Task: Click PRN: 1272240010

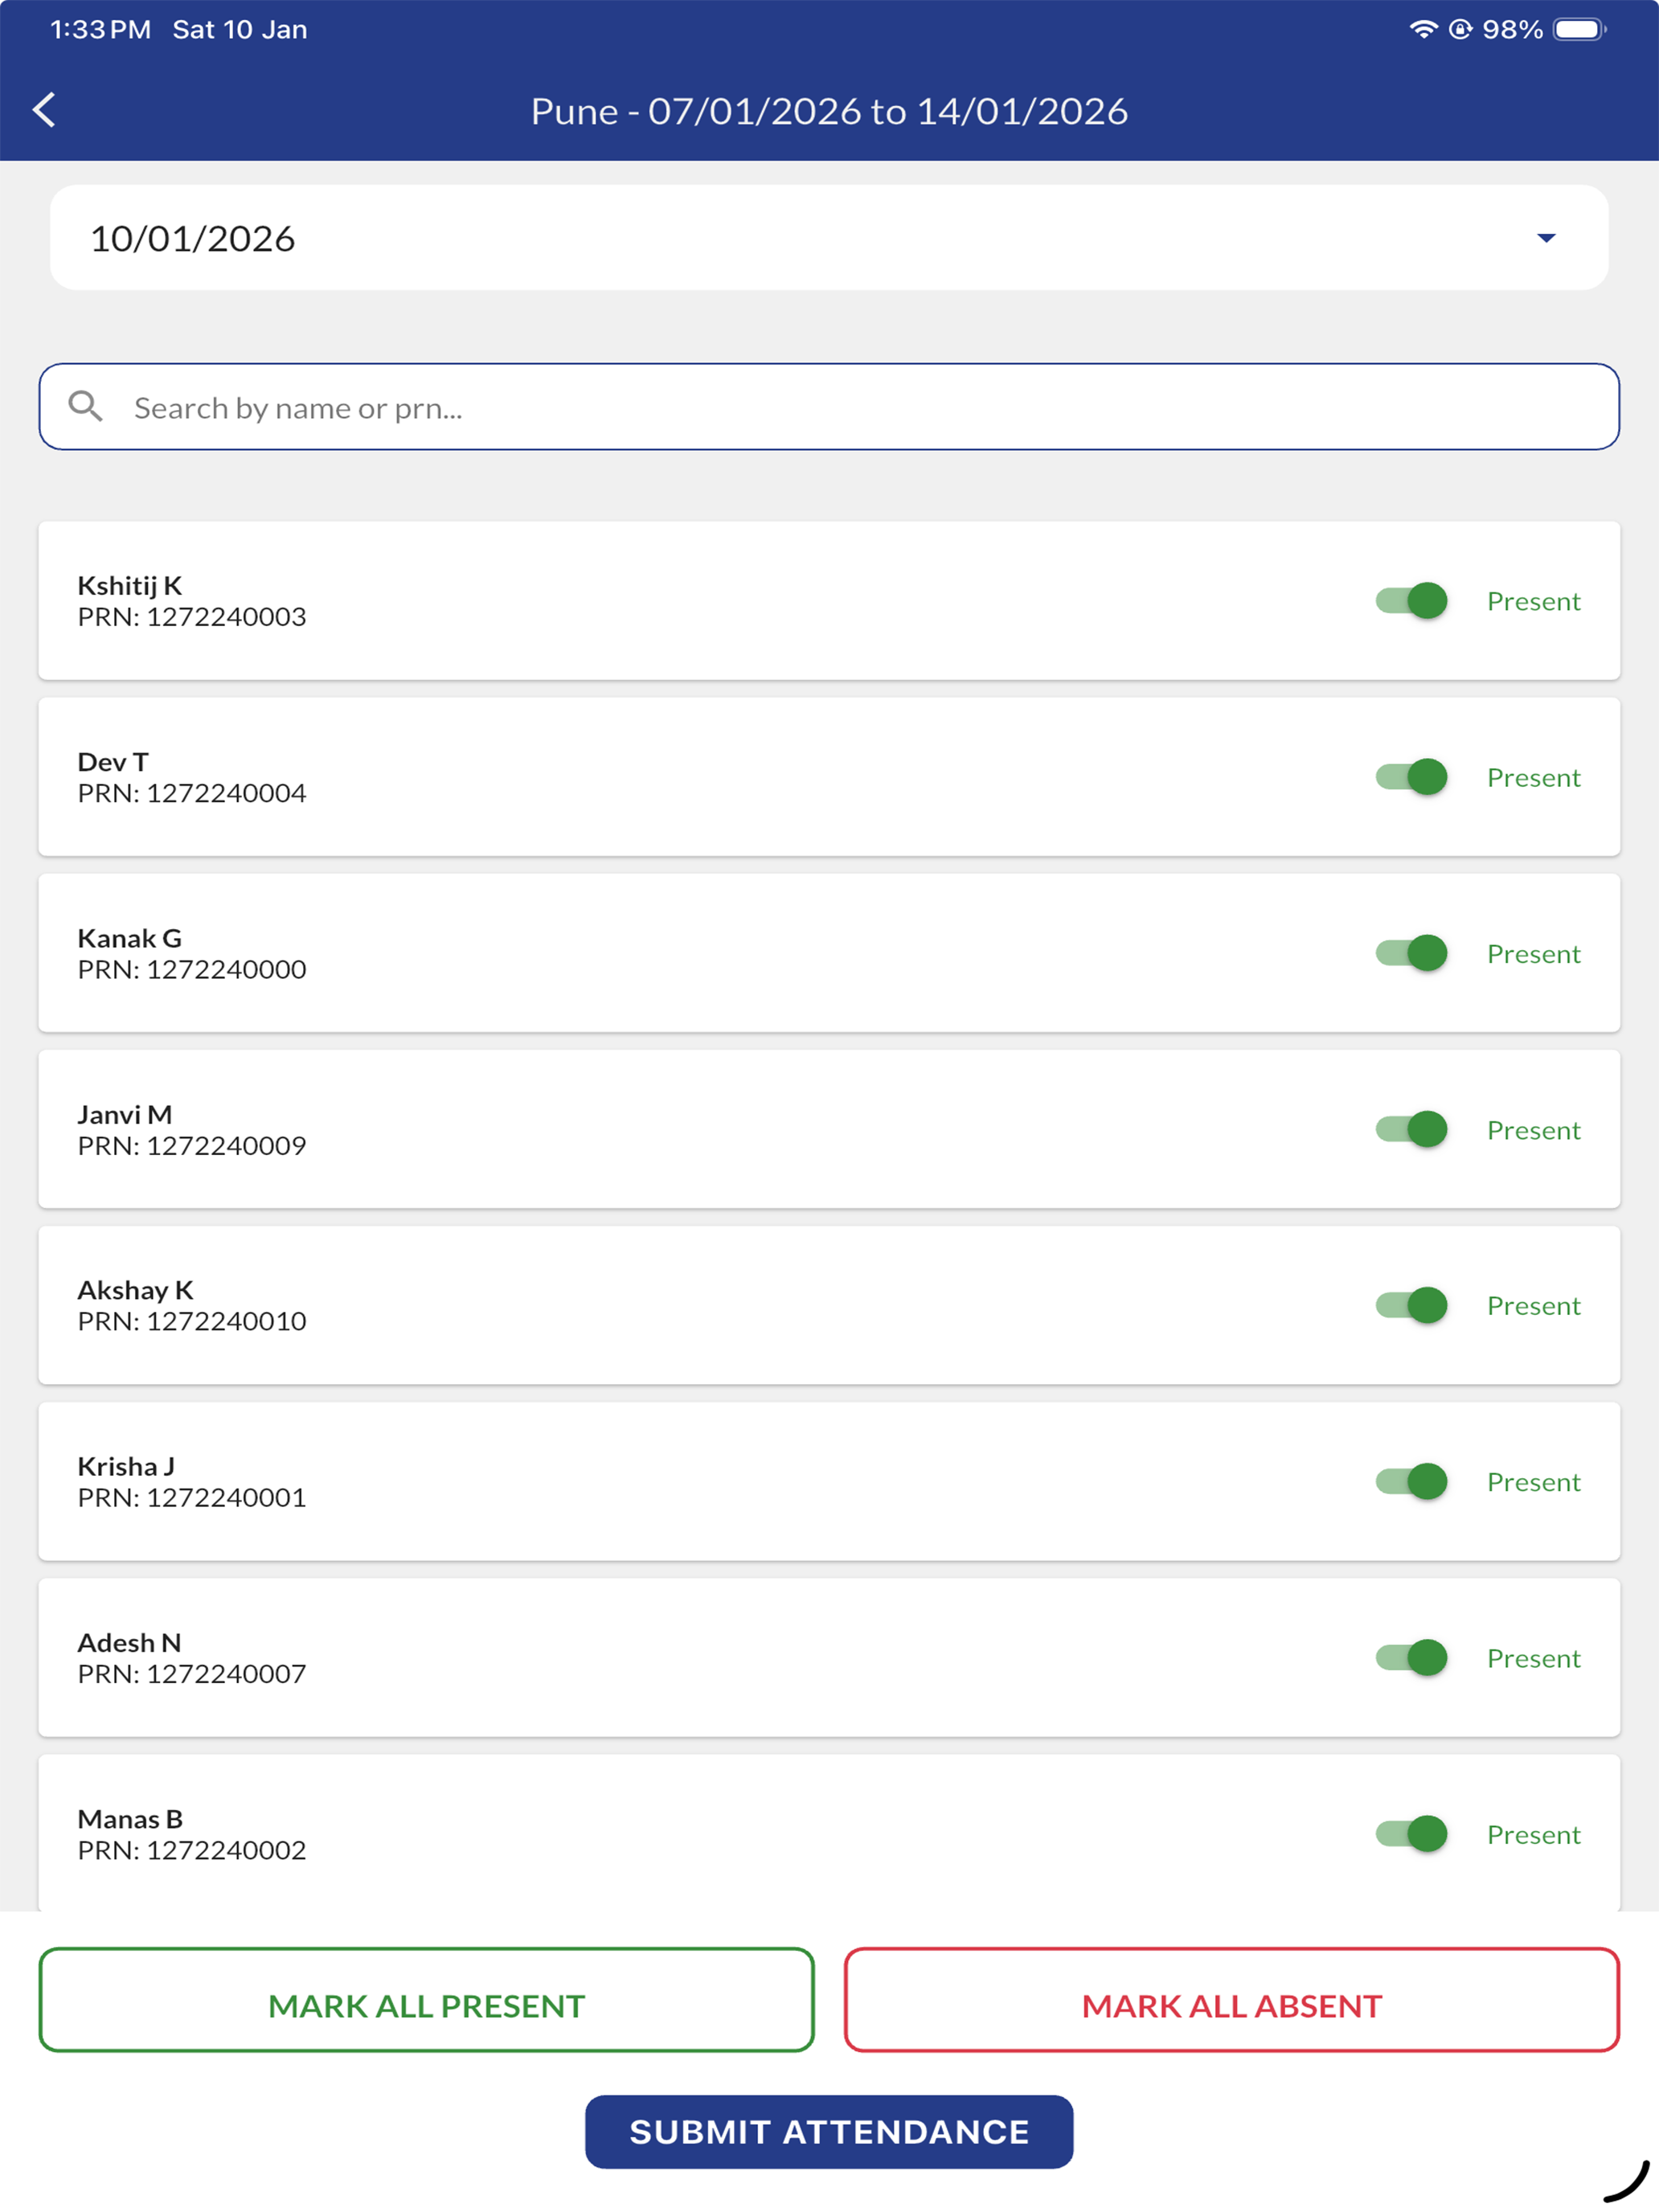Action: pos(192,1321)
